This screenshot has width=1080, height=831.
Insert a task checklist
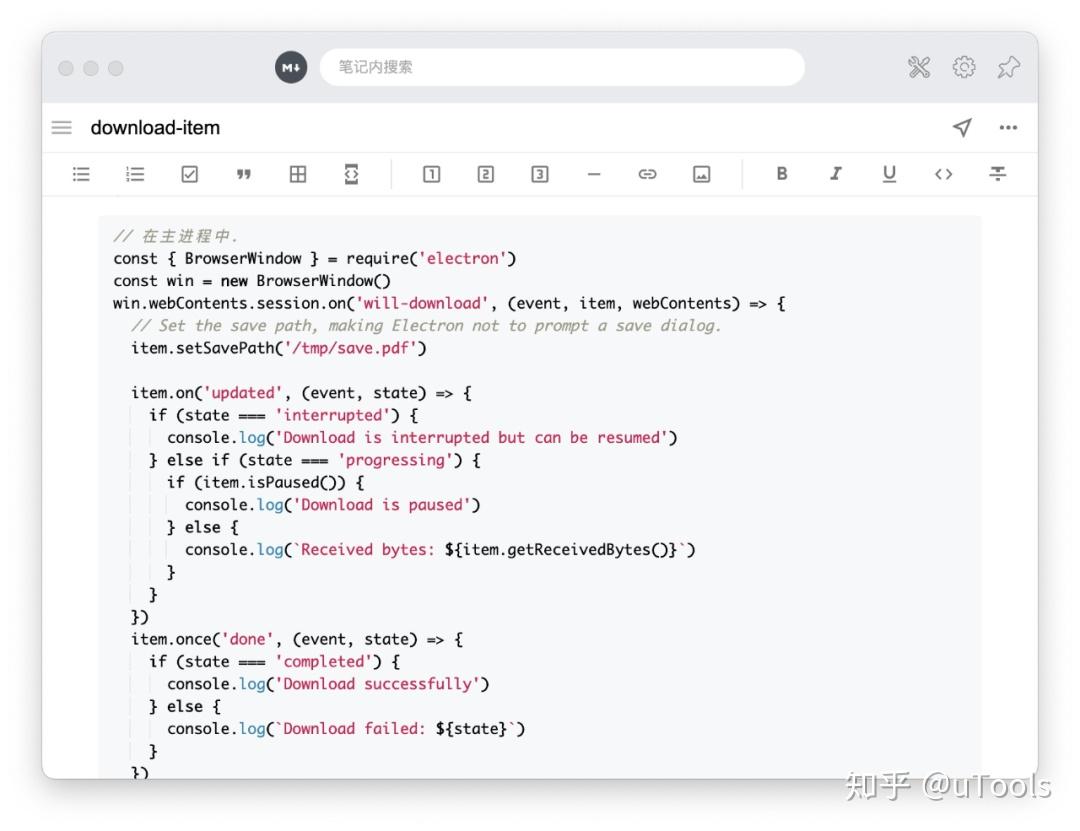coord(189,173)
